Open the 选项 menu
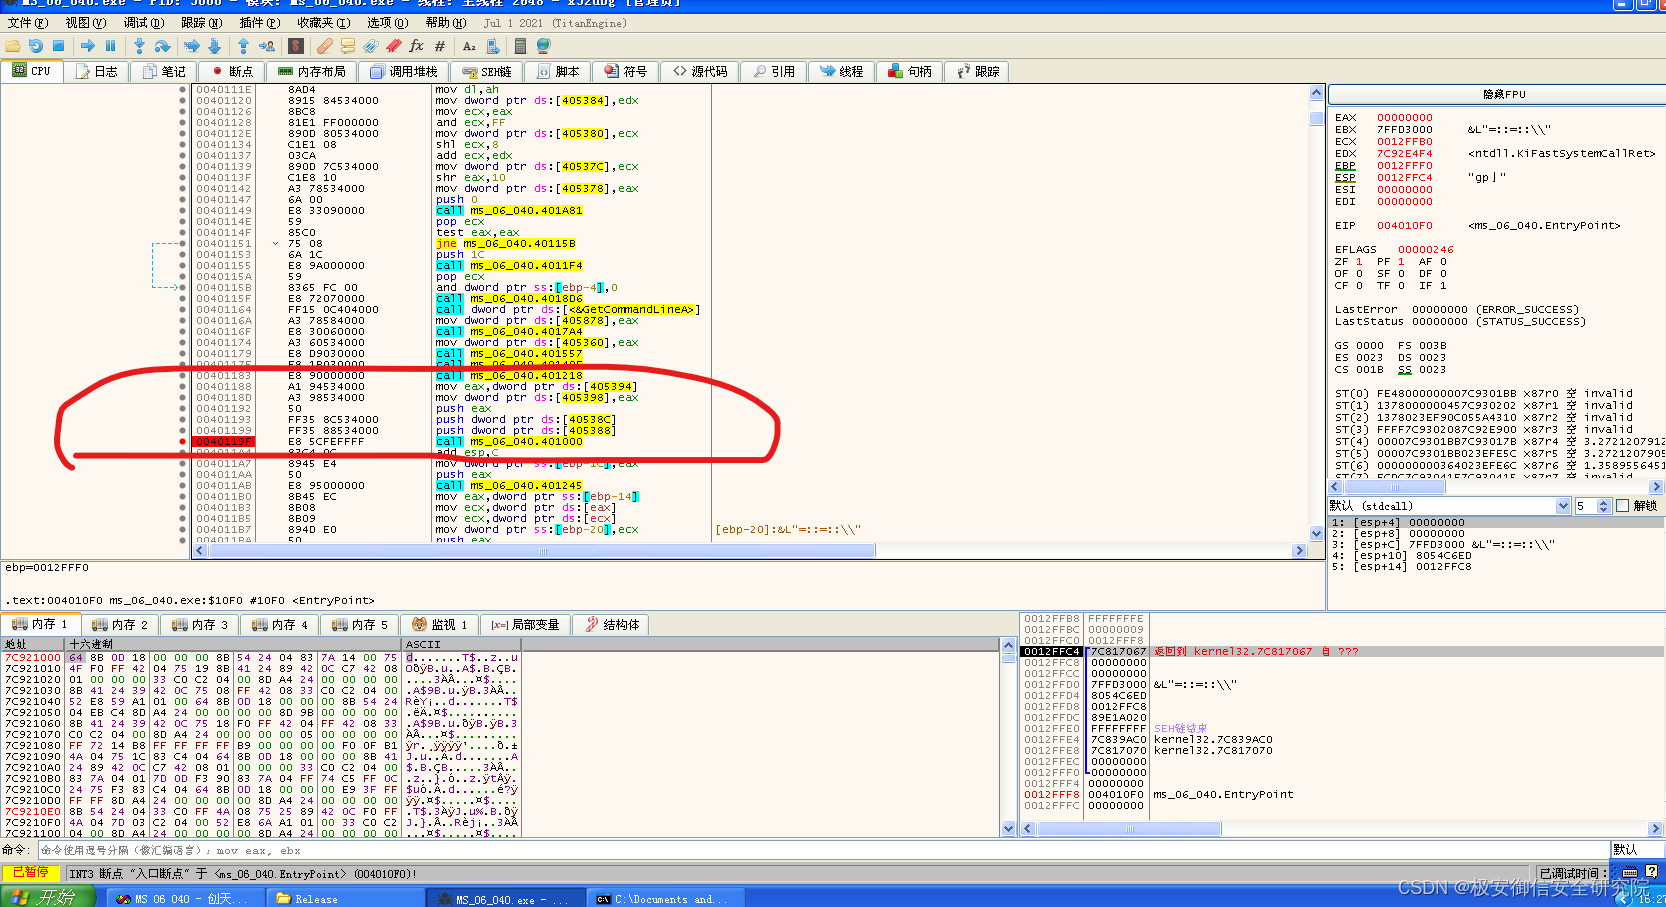1666x907 pixels. [x=387, y=22]
